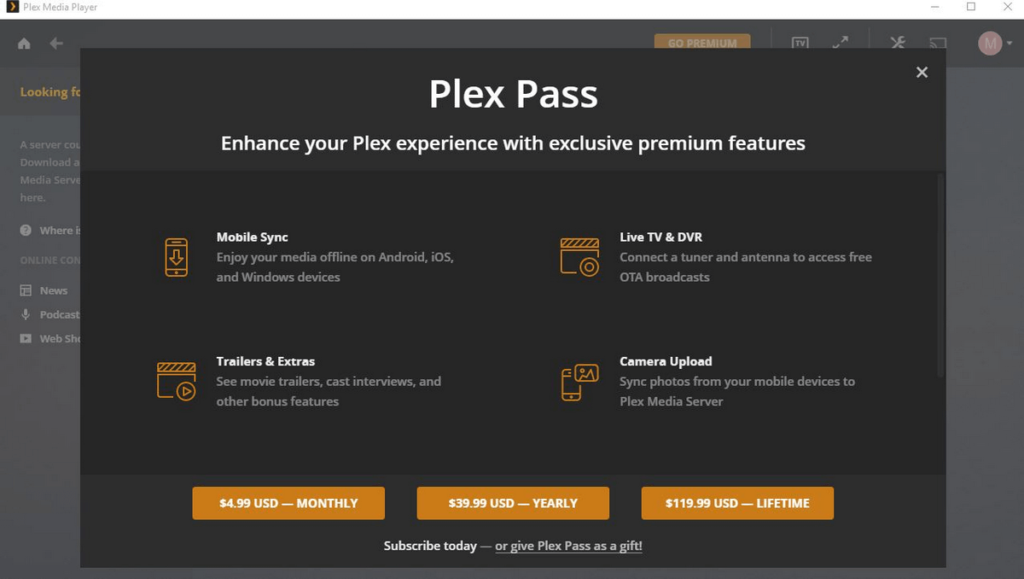Click the Camera Upload feature icon
This screenshot has width=1024, height=579.
(580, 382)
